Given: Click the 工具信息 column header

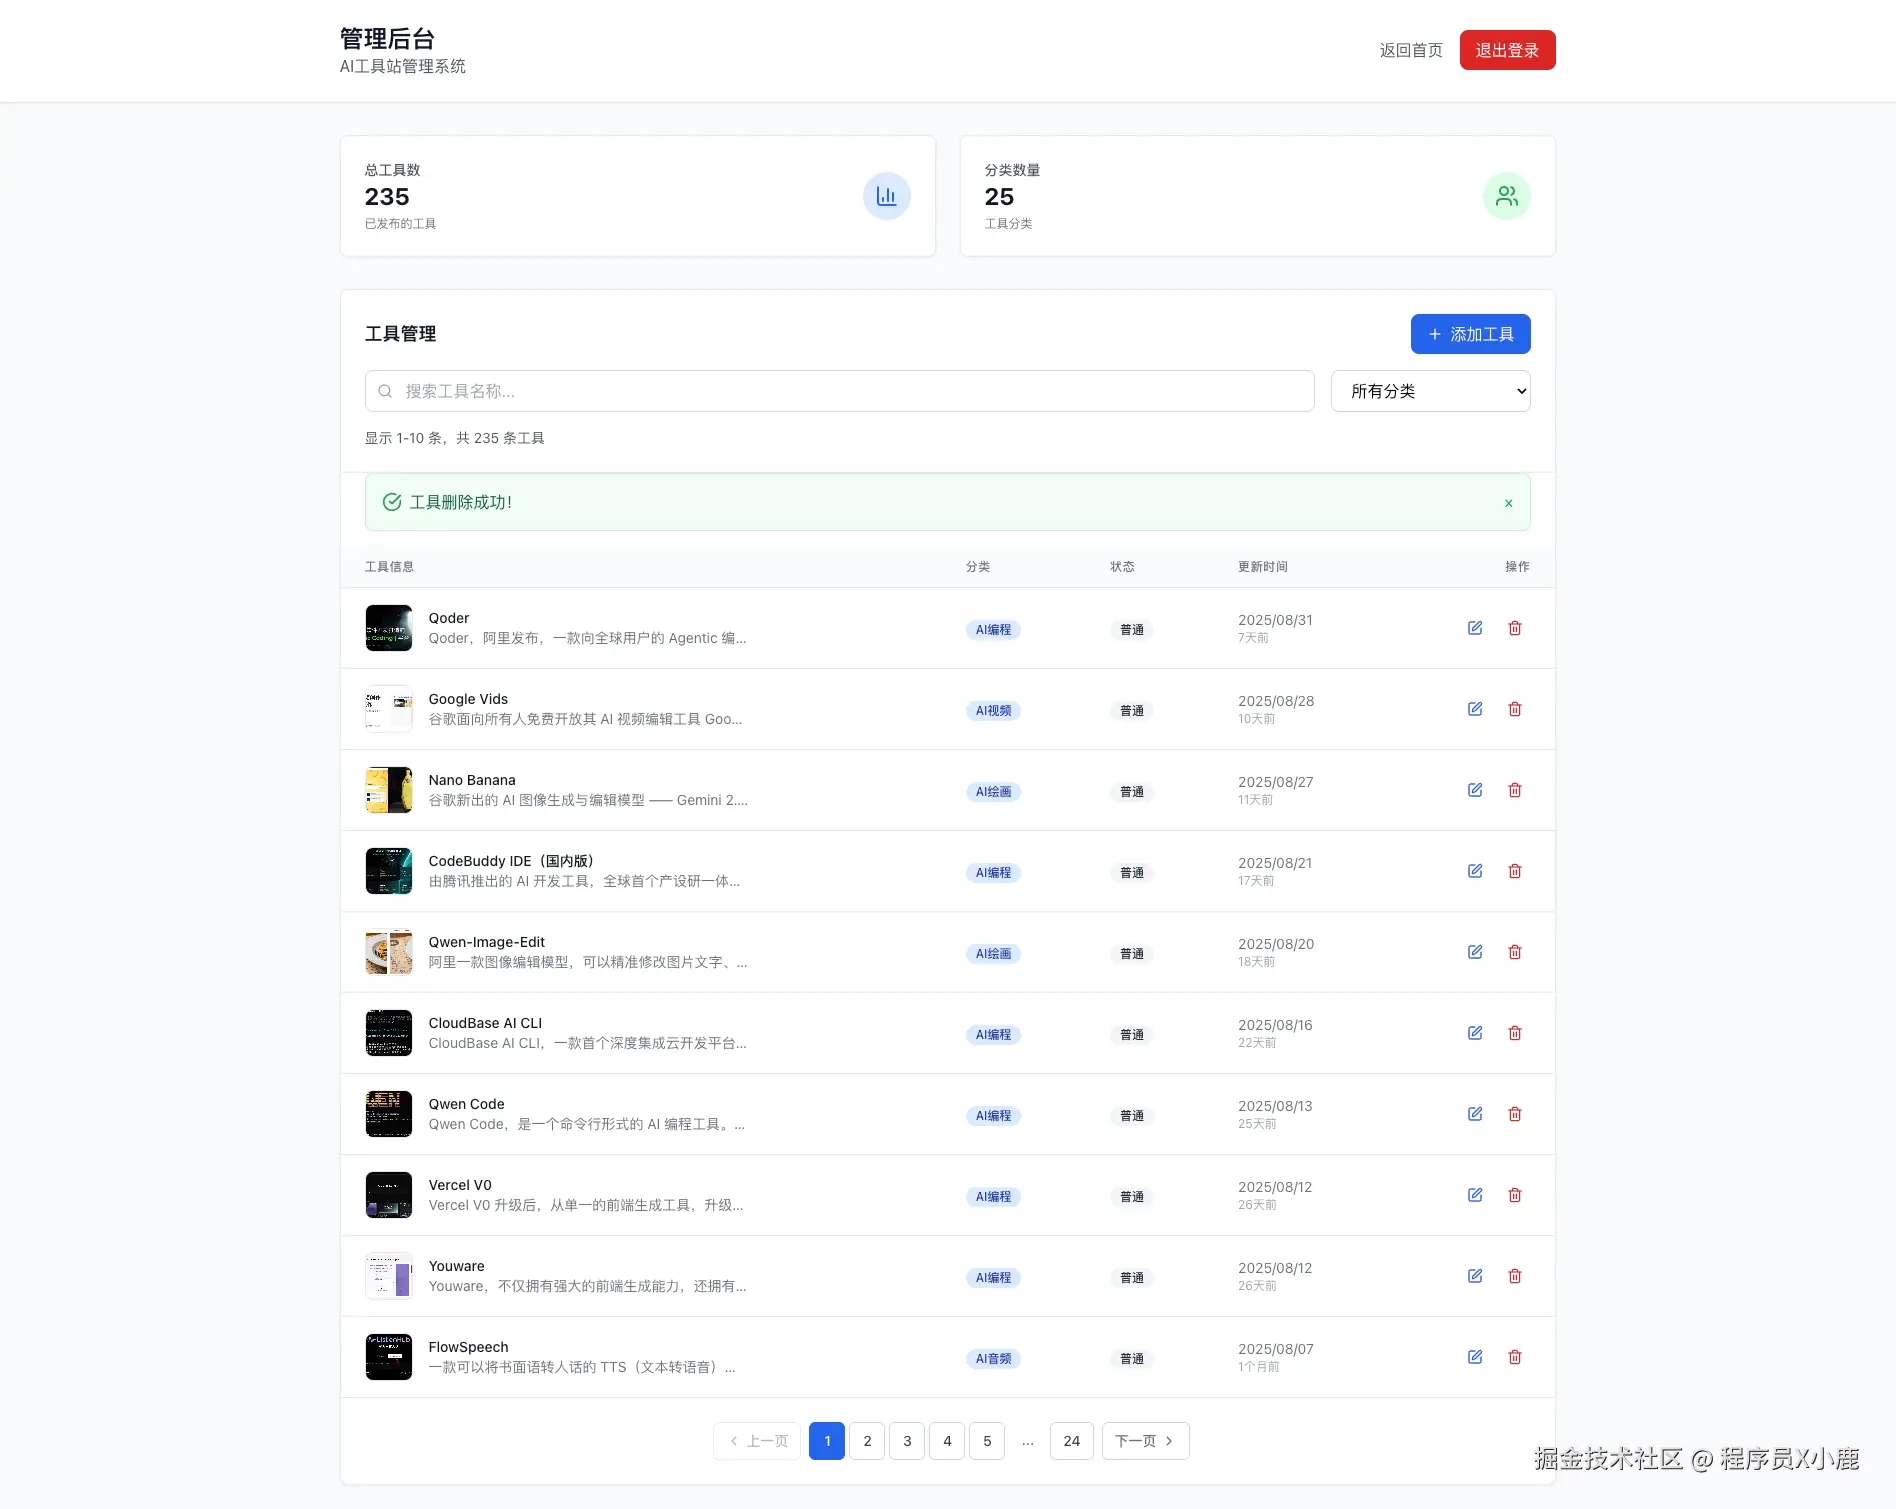Looking at the screenshot, I should point(389,567).
